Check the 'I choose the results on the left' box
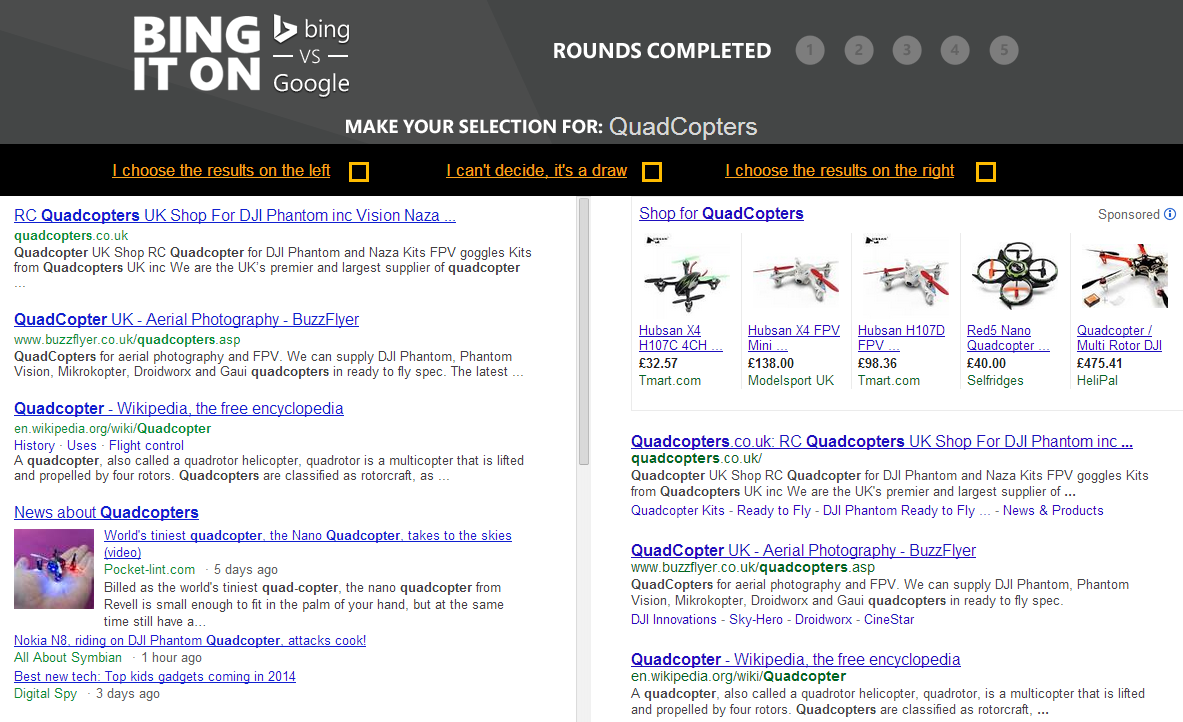The height and width of the screenshot is (722, 1183). [x=359, y=172]
